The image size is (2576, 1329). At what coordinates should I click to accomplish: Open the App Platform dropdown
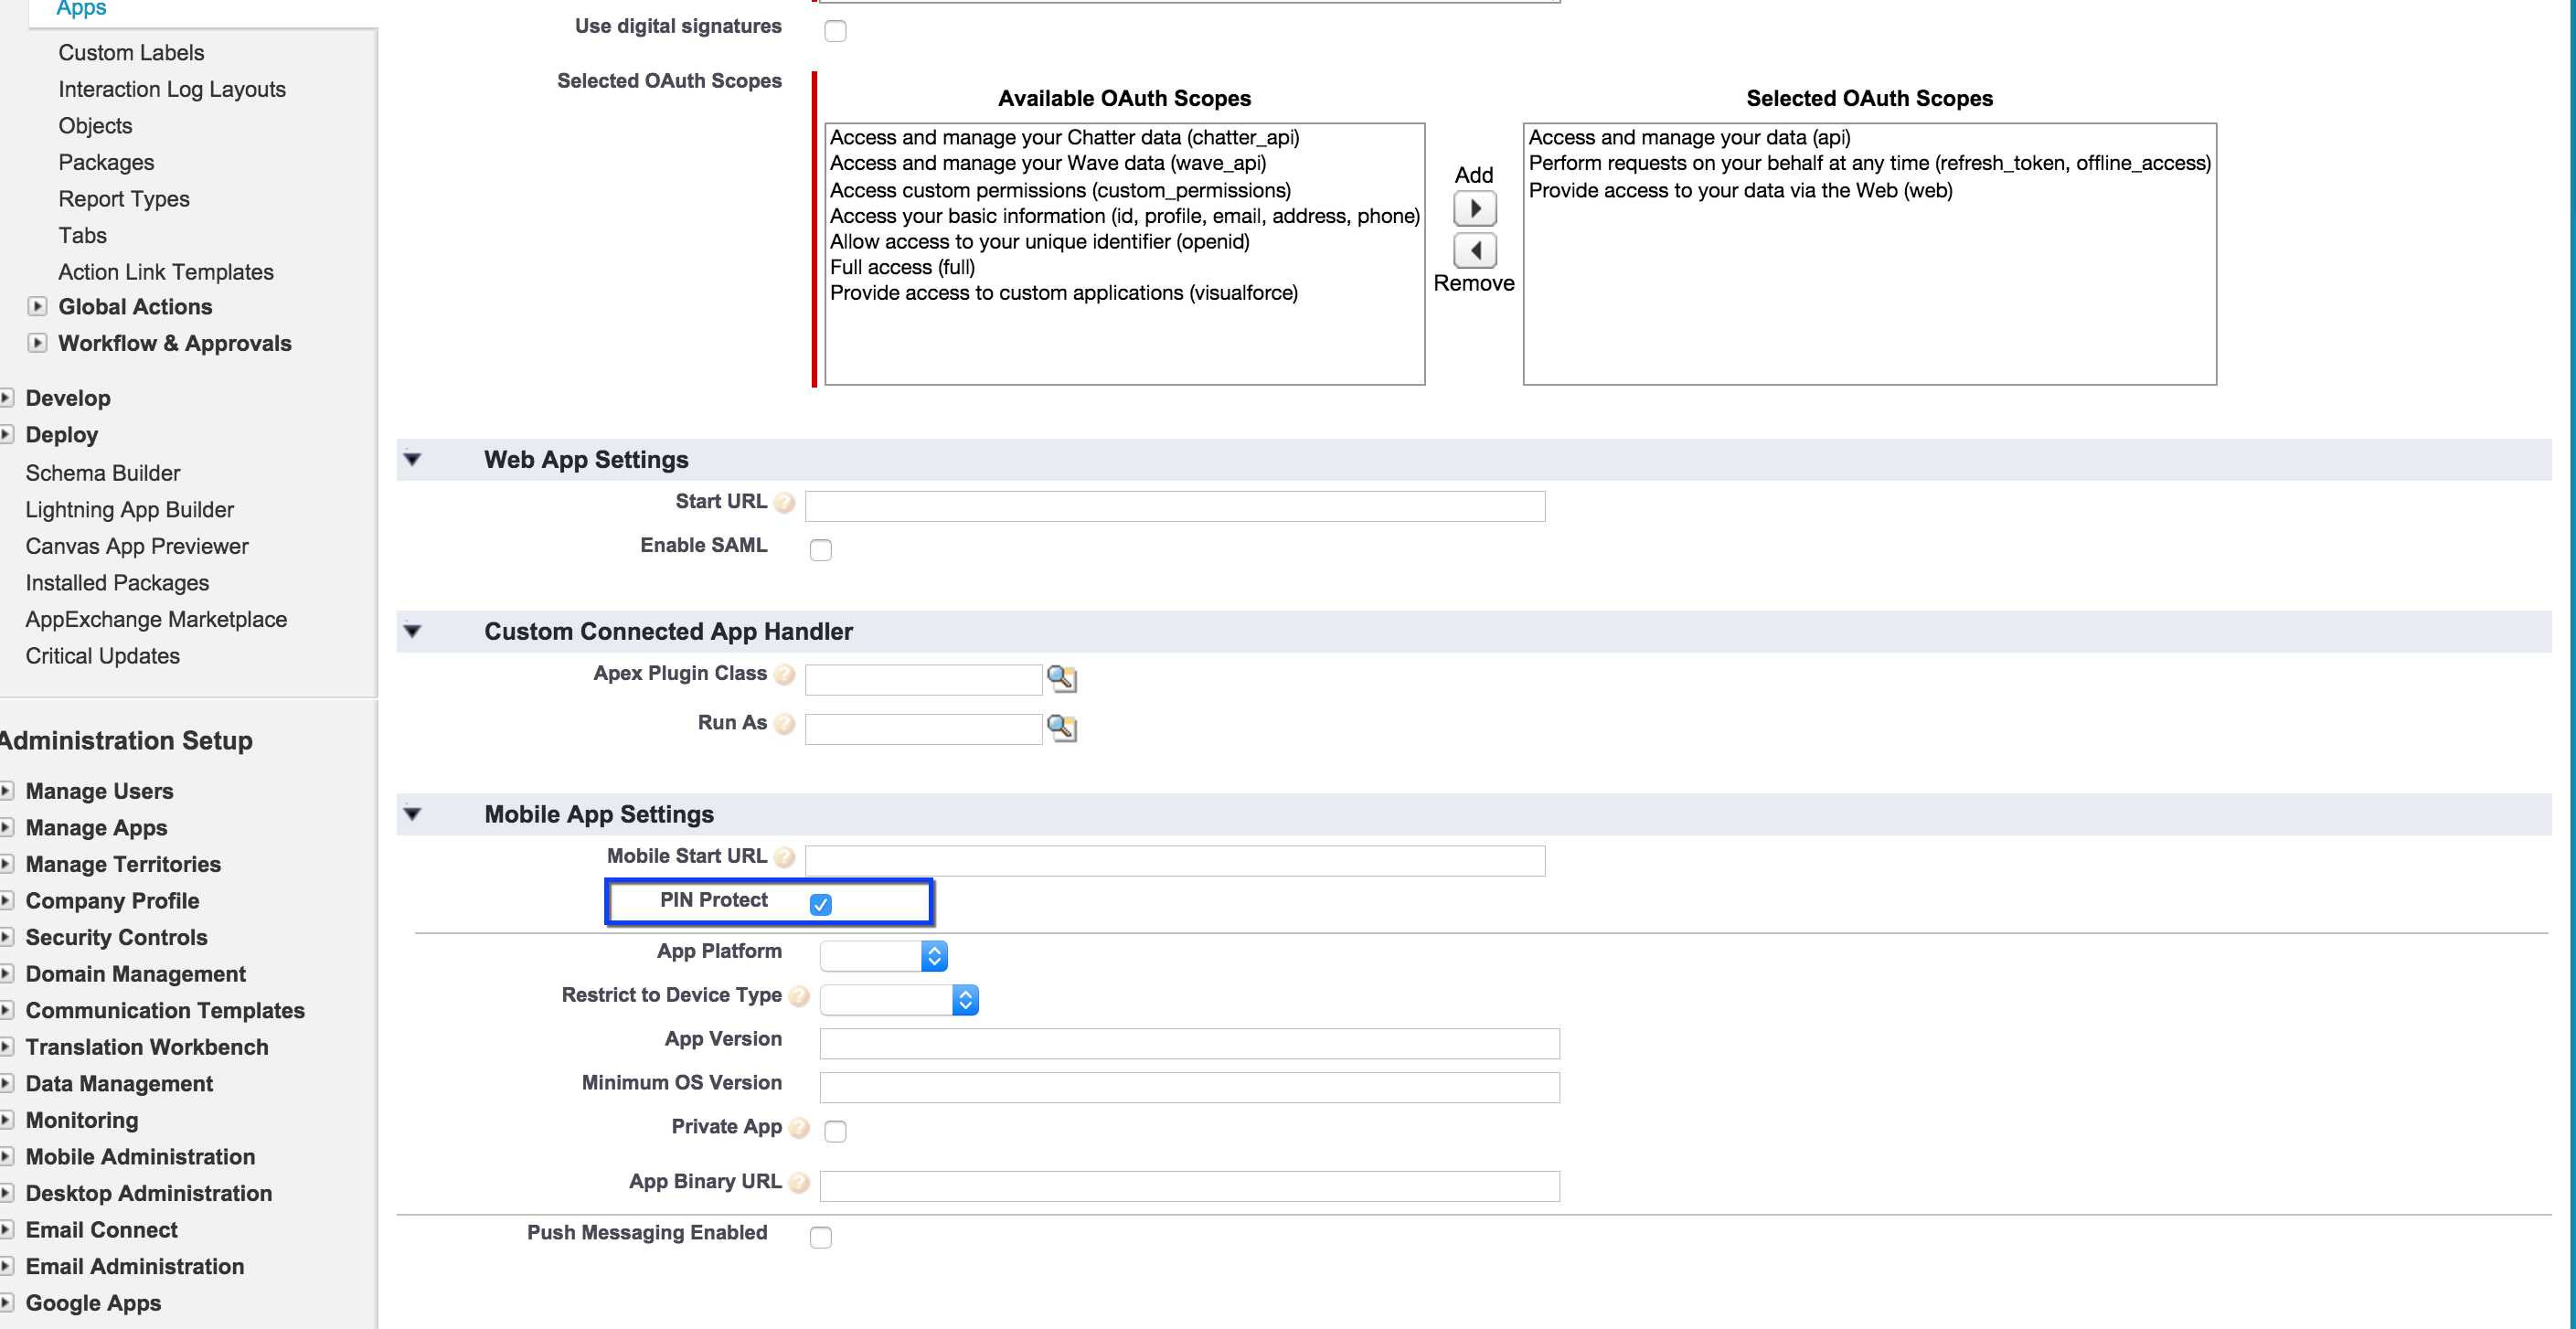pyautogui.click(x=883, y=956)
